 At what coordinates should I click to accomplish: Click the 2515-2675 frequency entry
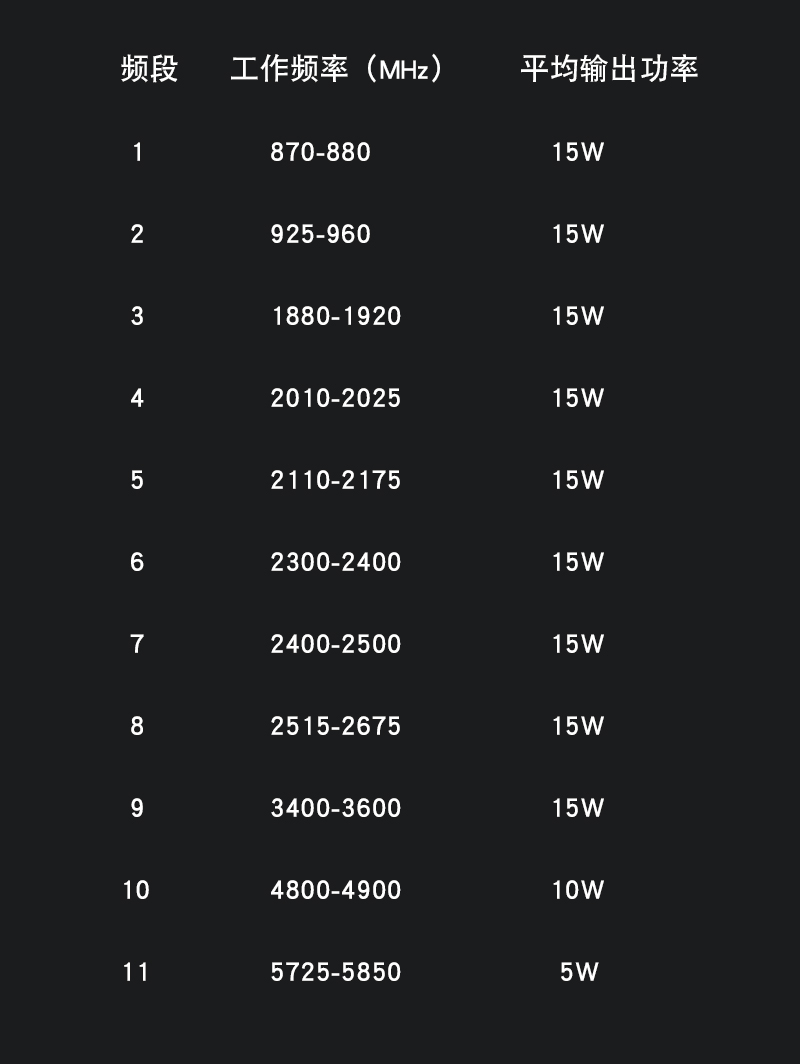click(336, 726)
